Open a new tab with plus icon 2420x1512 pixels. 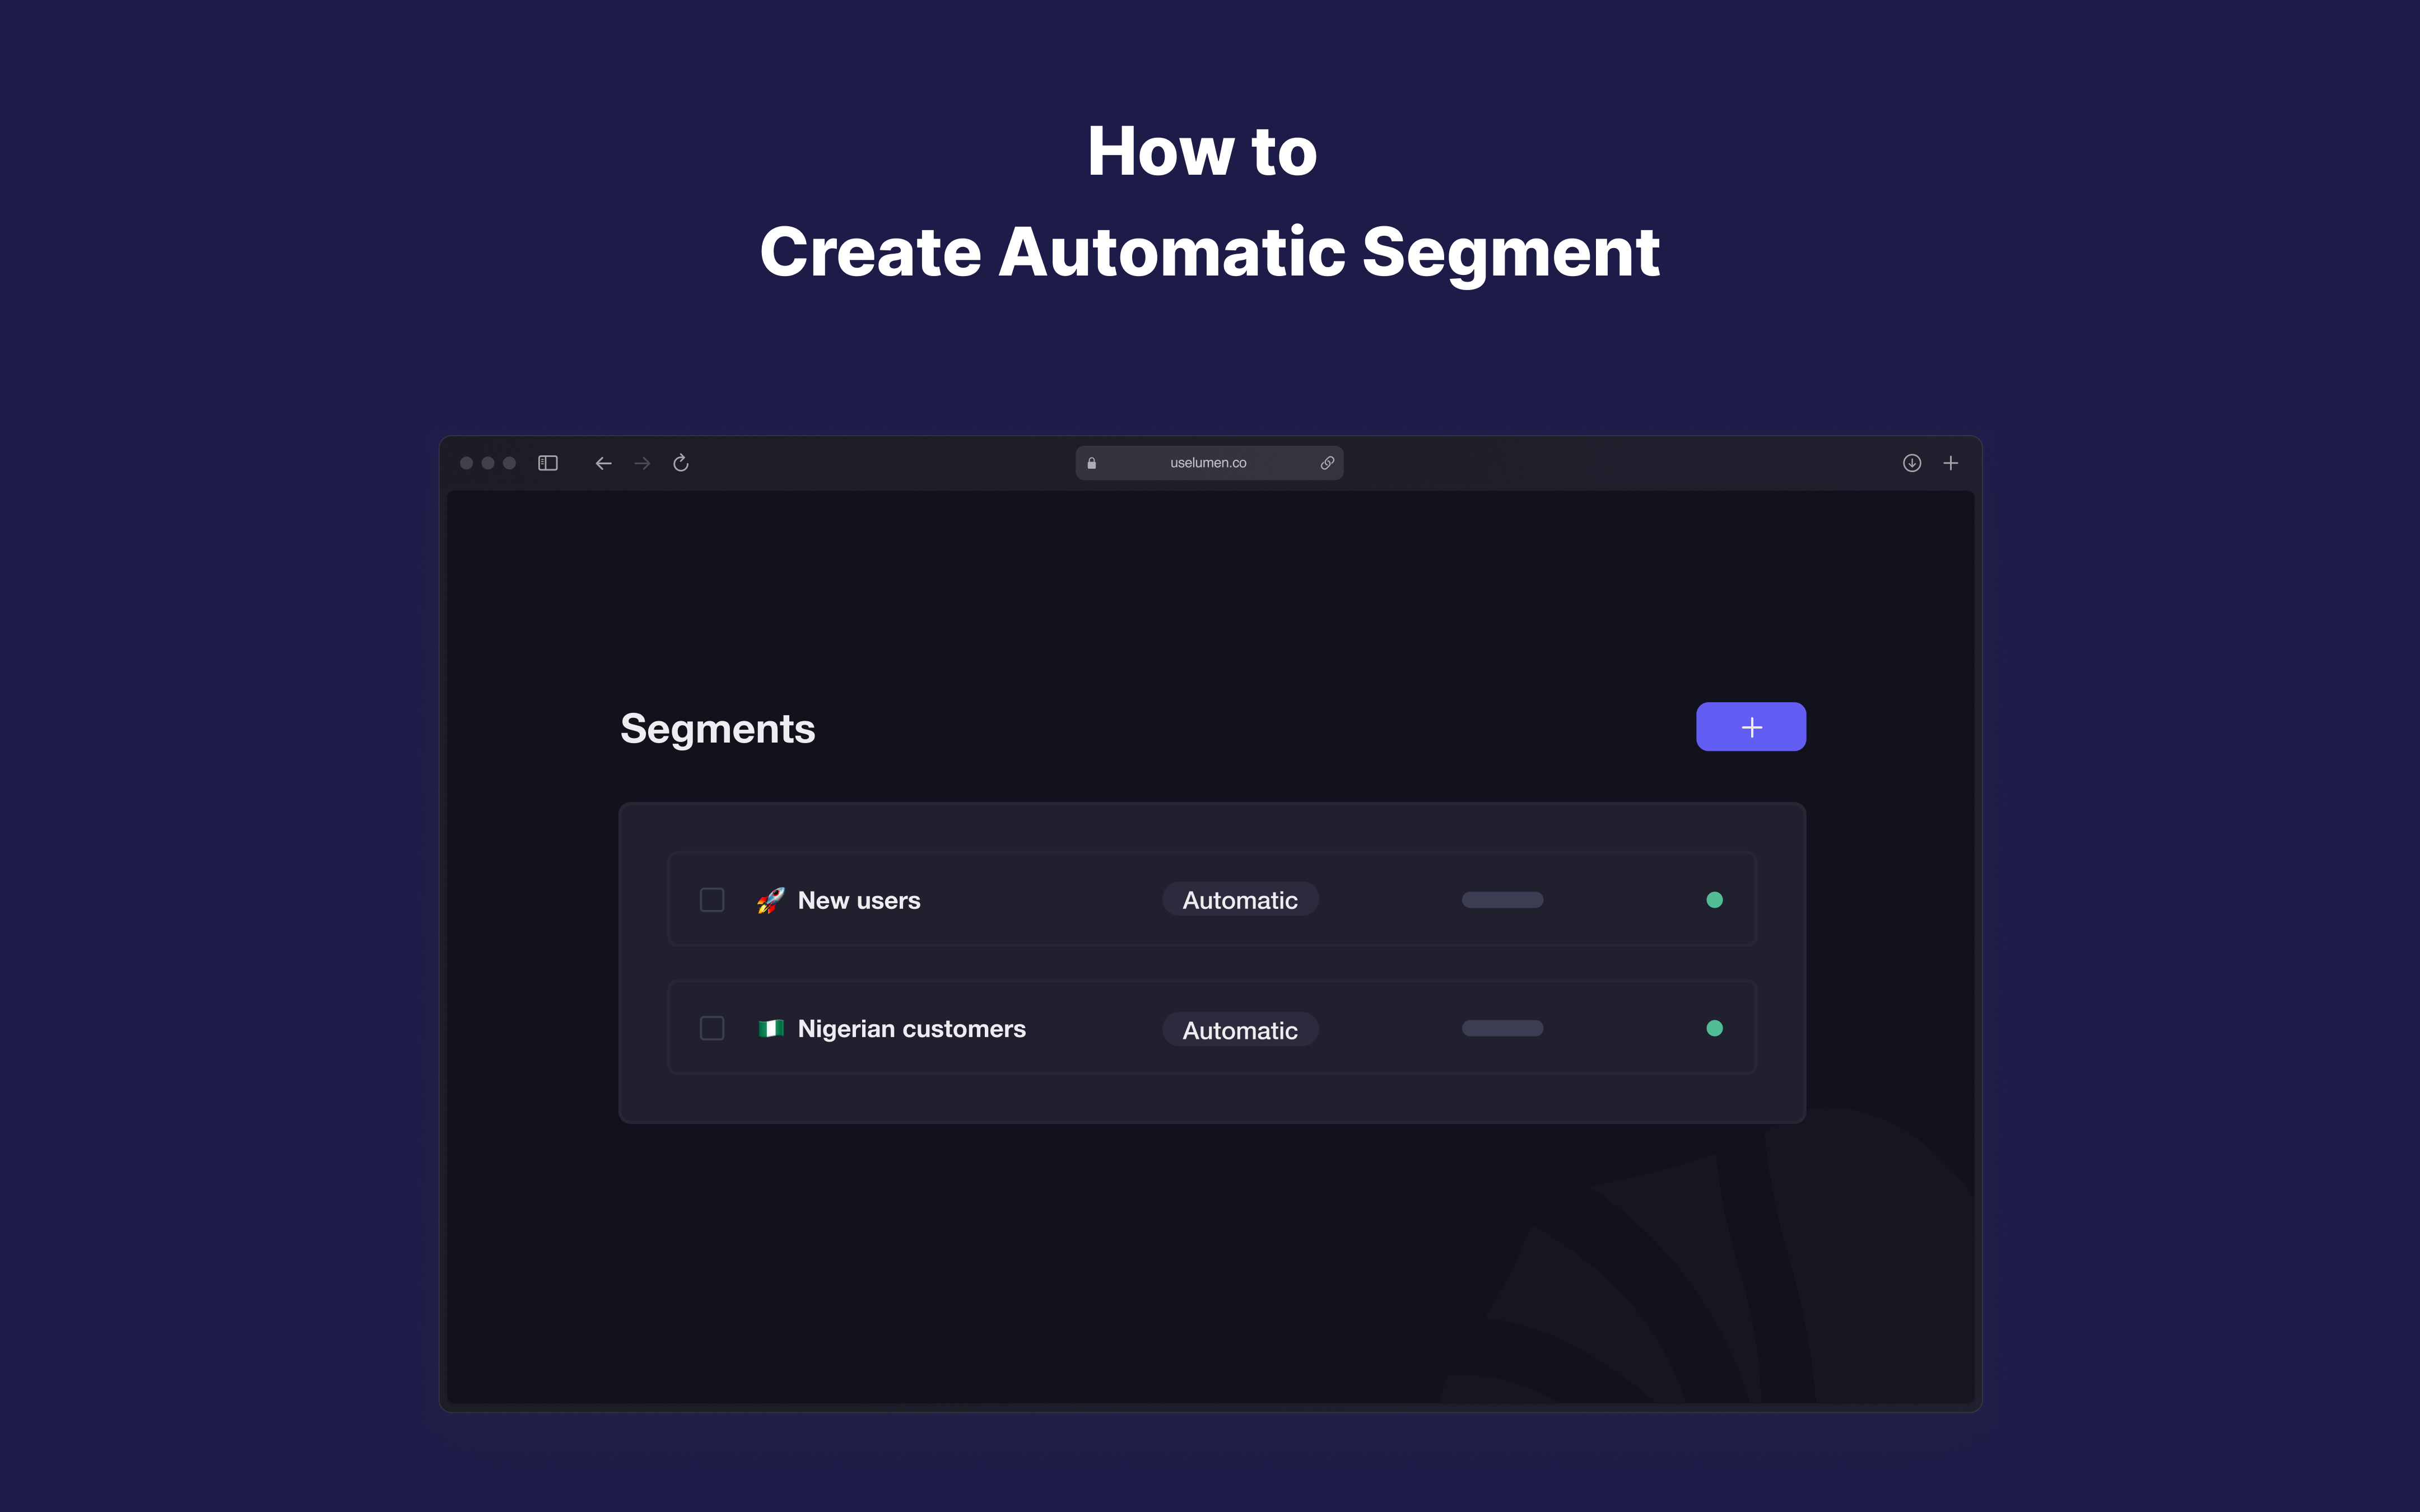(1950, 463)
